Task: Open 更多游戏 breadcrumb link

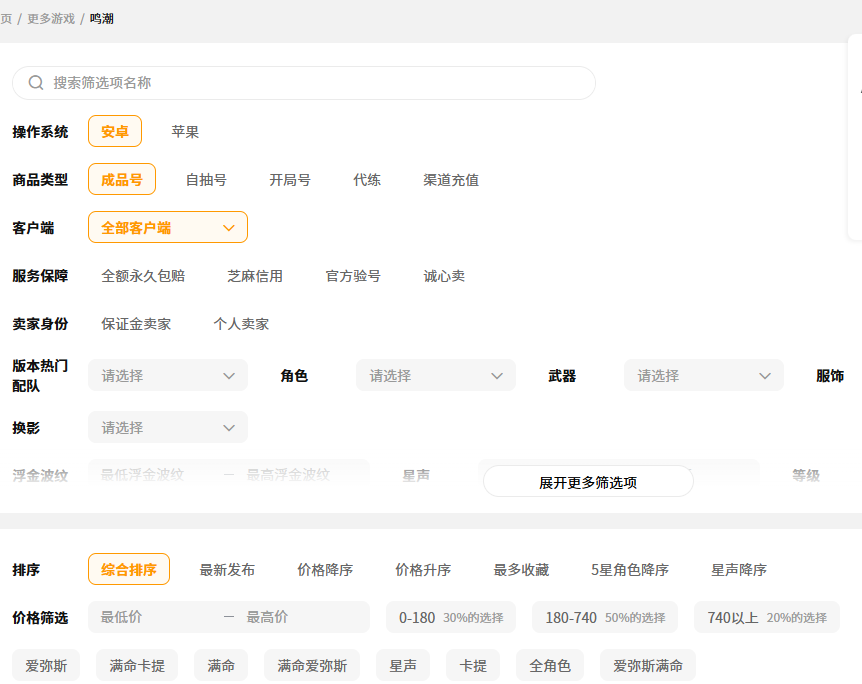Action: point(51,19)
